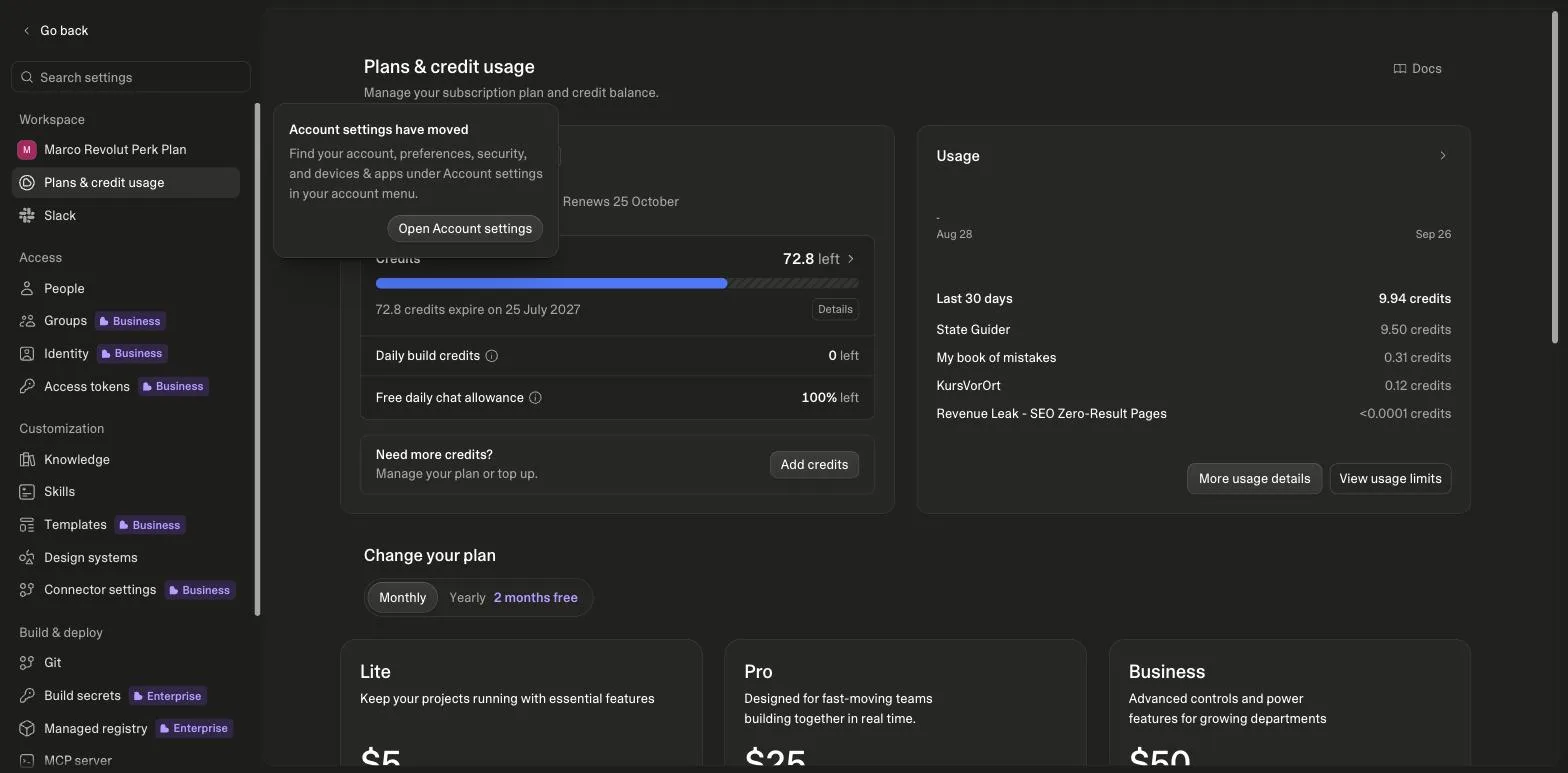Click the Design systems palette icon

click(x=27, y=558)
